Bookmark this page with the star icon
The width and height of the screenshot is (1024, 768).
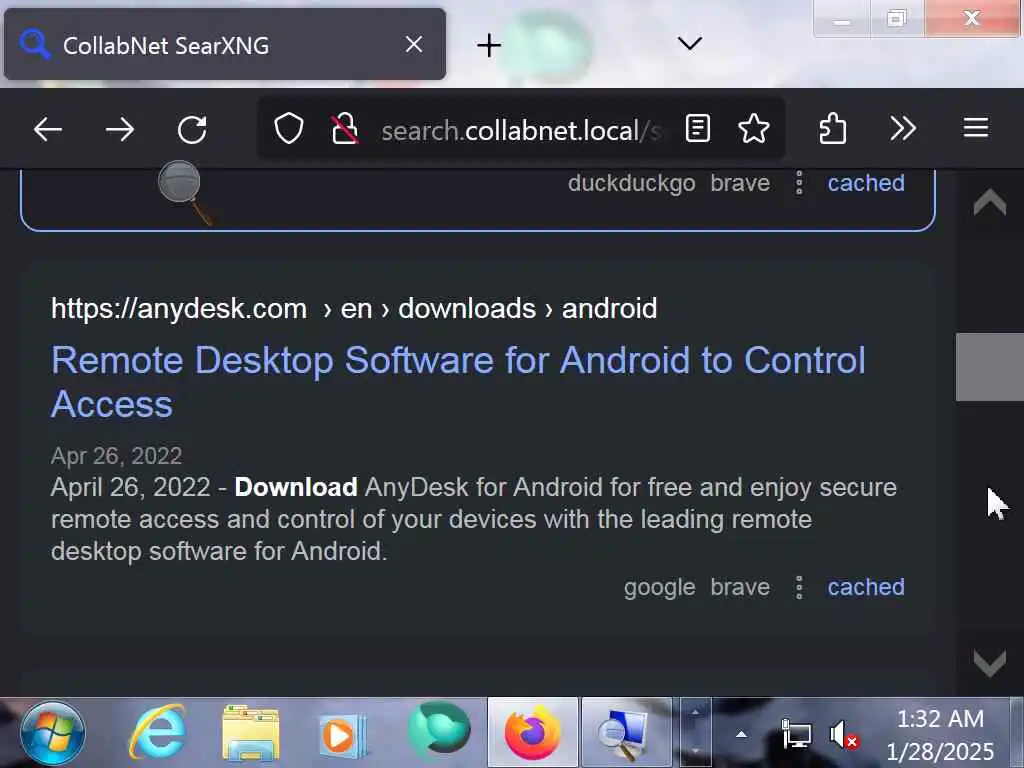point(754,128)
